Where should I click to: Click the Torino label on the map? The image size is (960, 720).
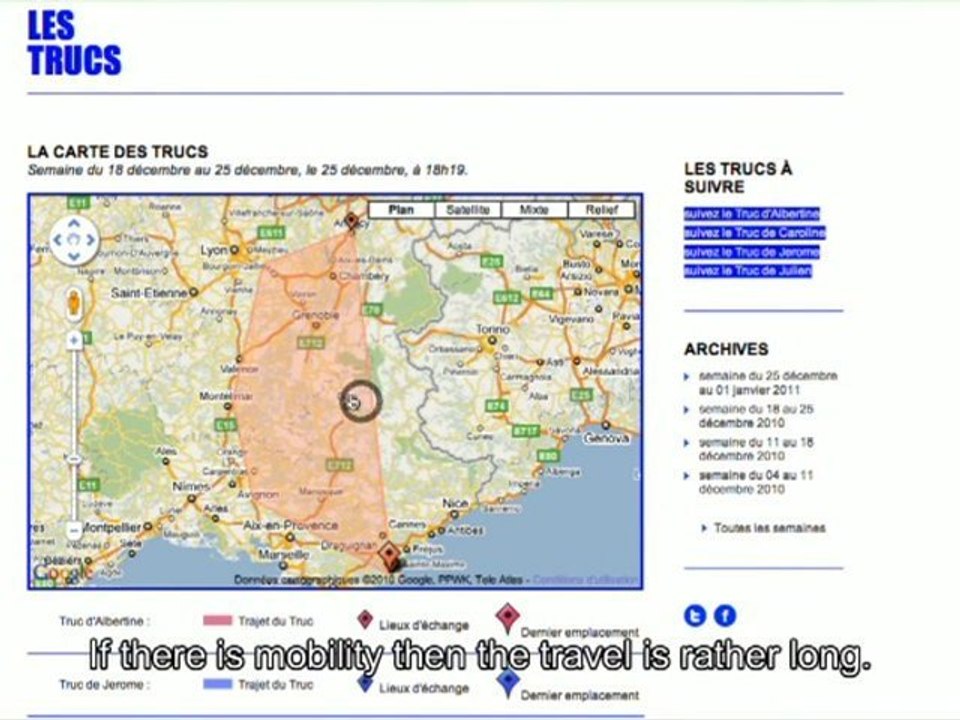[493, 329]
